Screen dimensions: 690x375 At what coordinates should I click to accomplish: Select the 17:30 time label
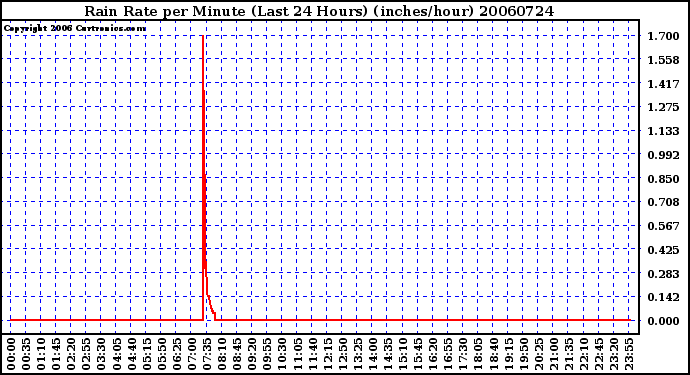tap(463, 355)
